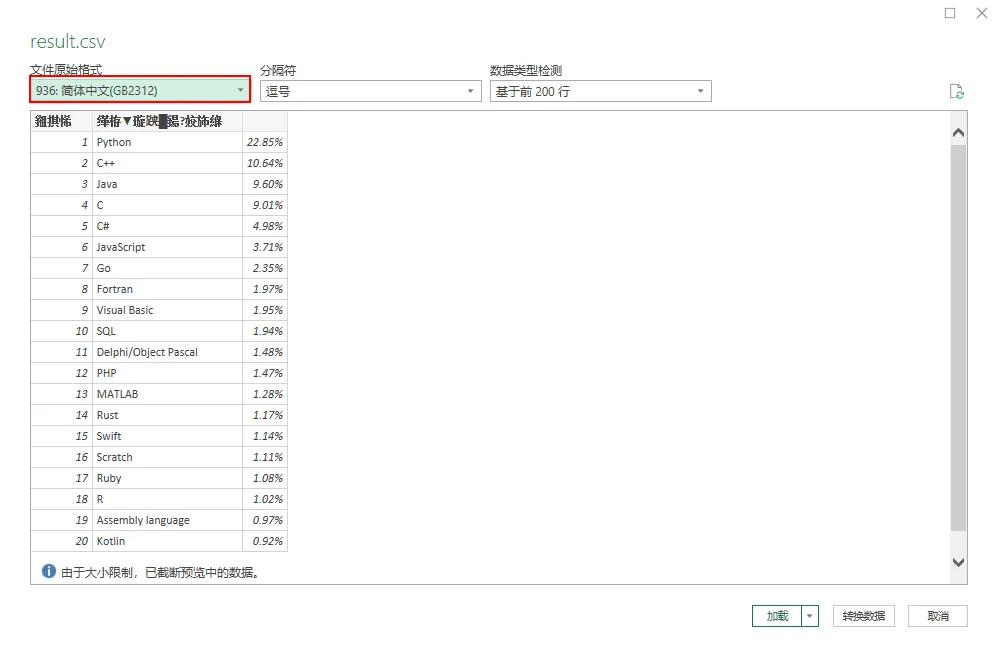Select the first garbled column header
This screenshot has height=657, width=998.
[61, 121]
